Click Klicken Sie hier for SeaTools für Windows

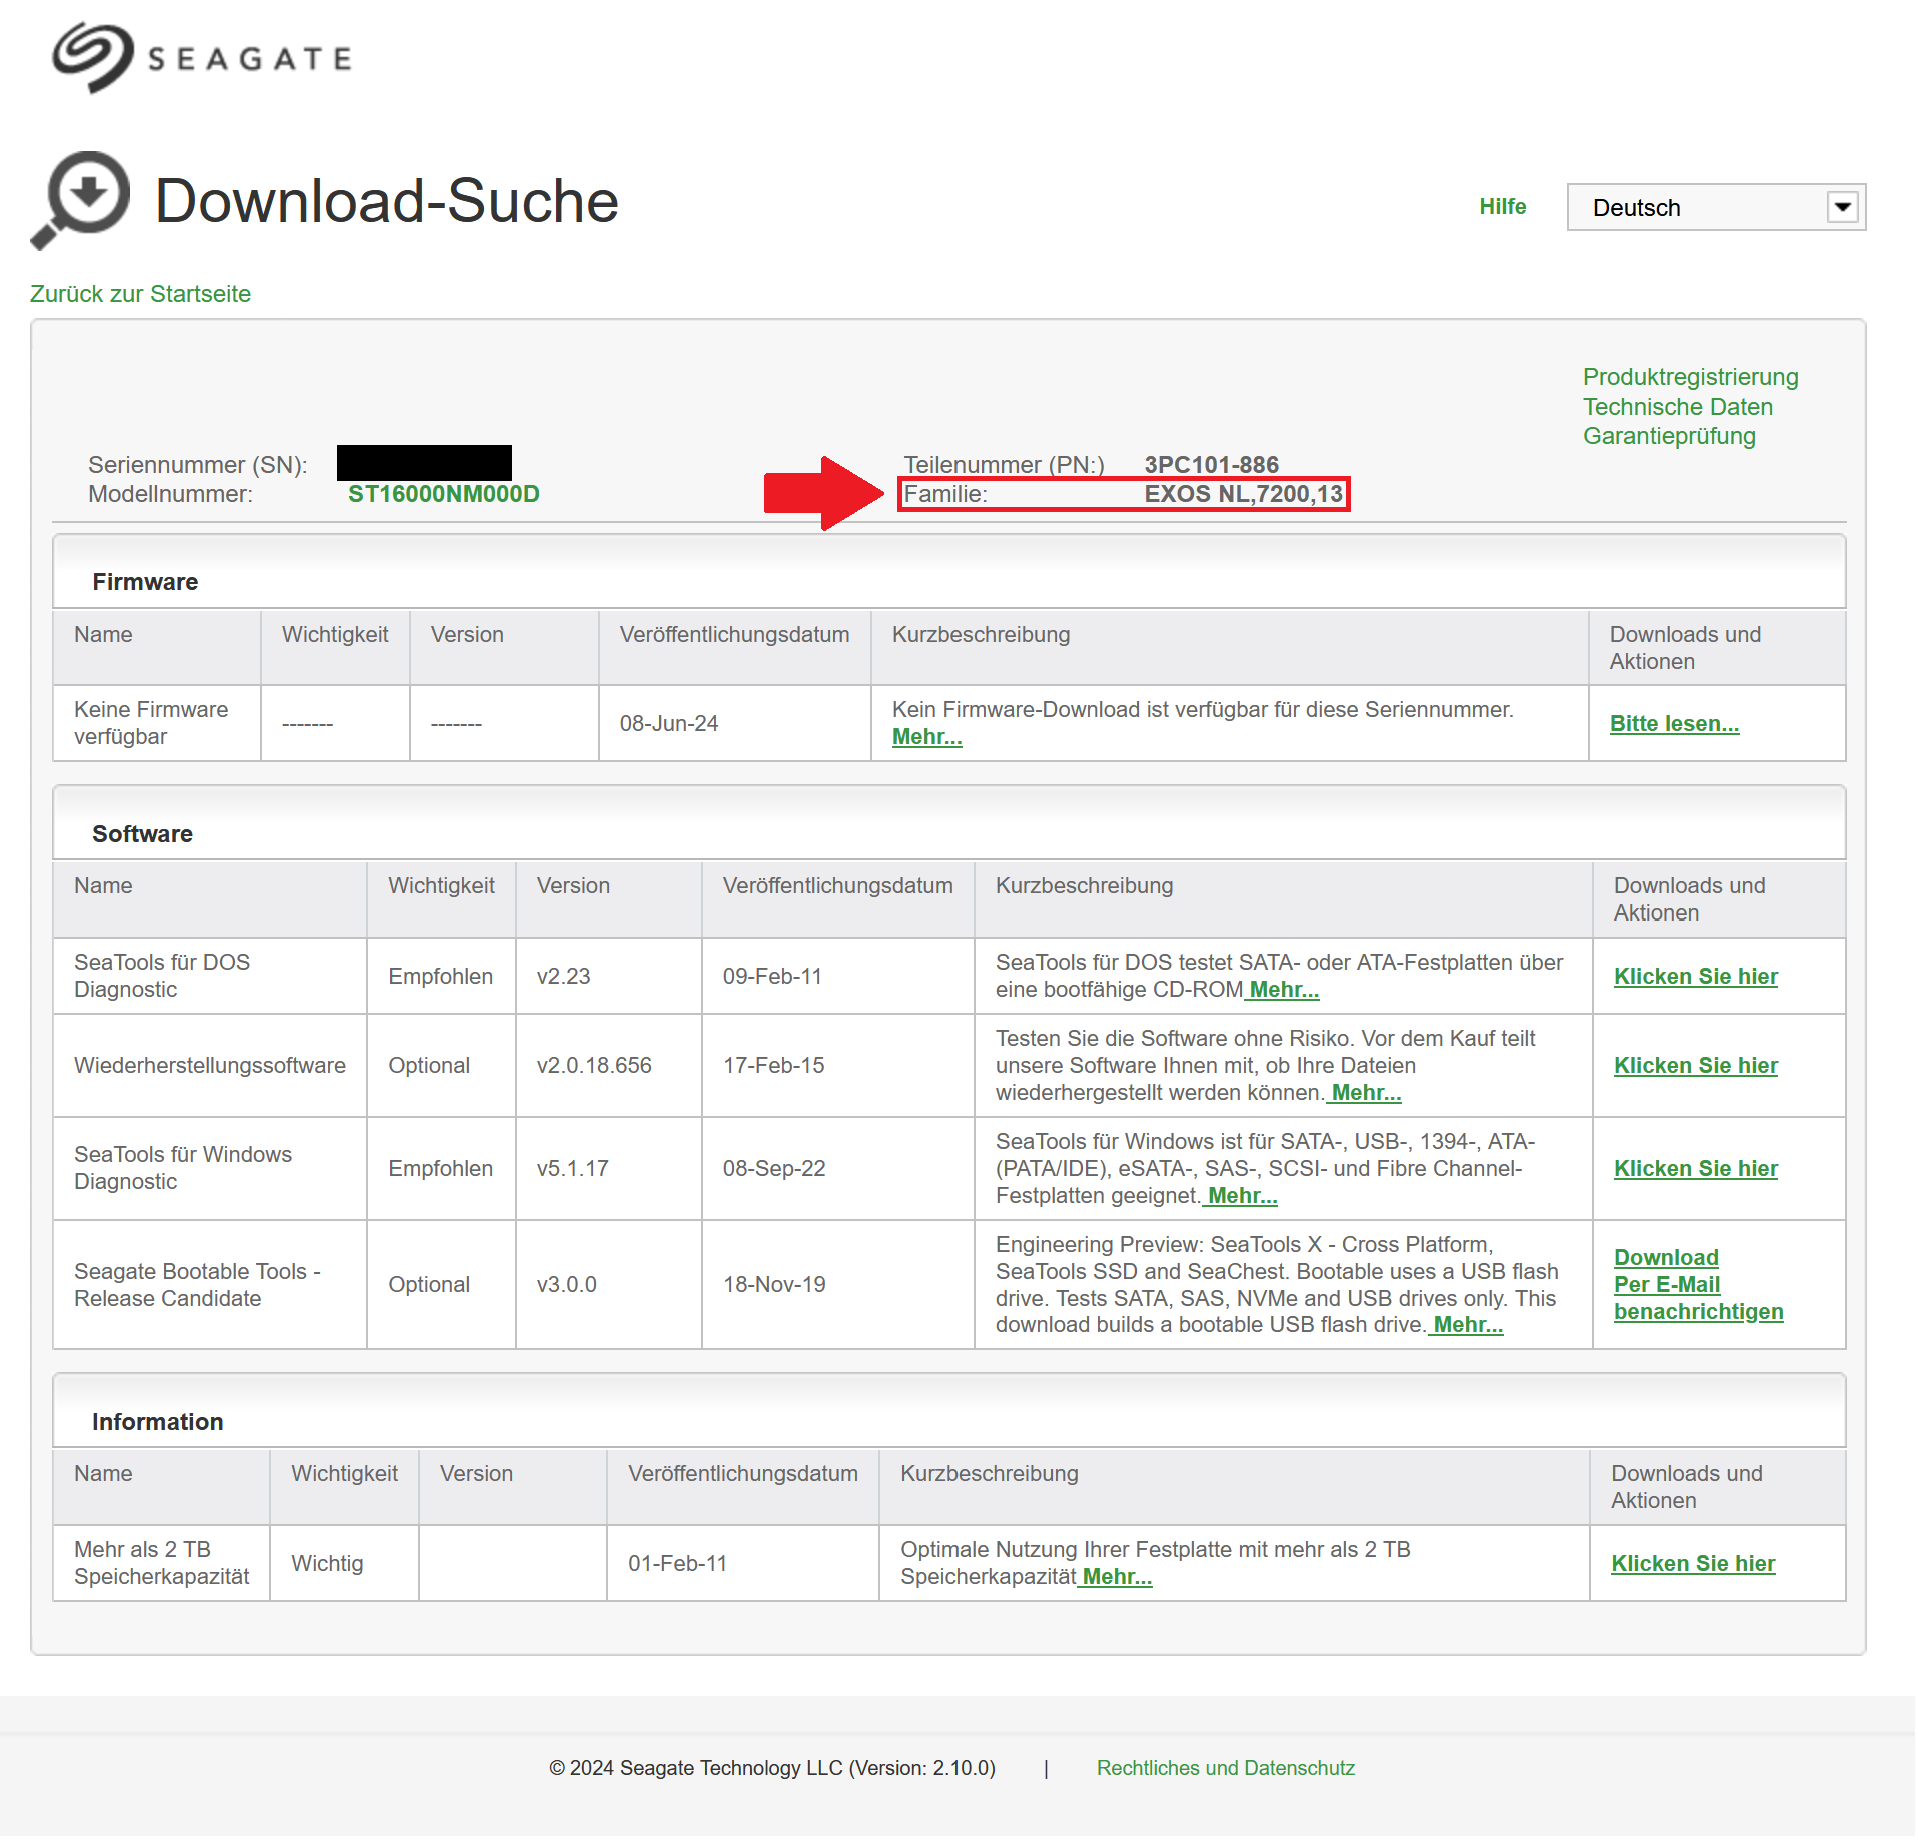click(1695, 1168)
